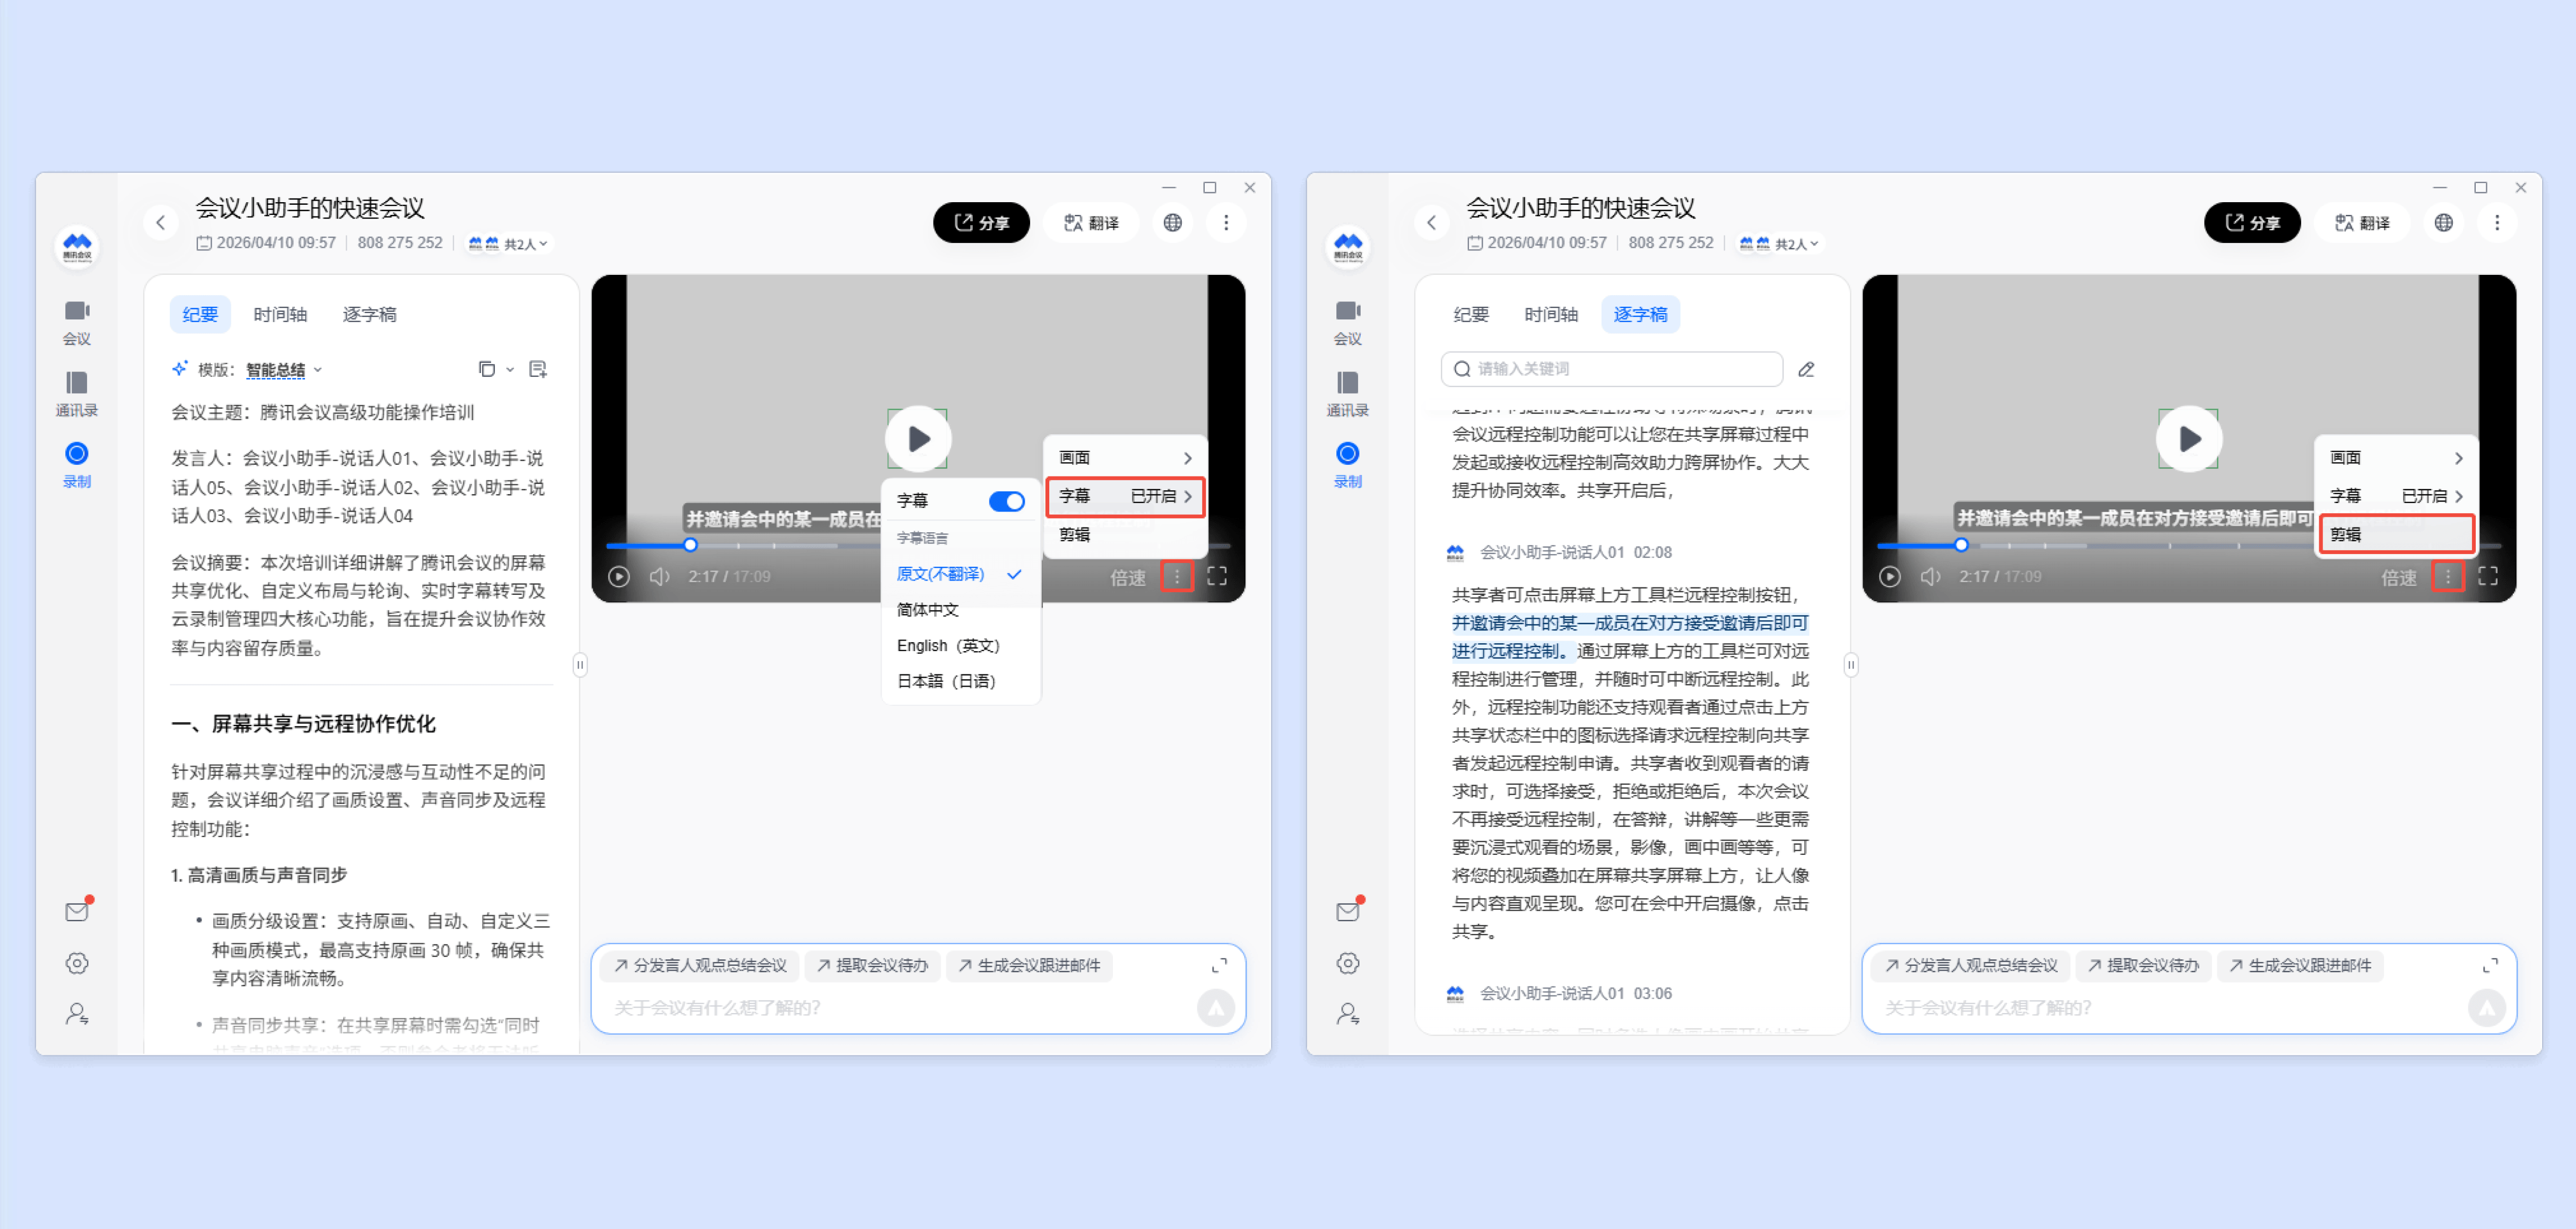Enter fullscreen in the right window video player
This screenshot has height=1229, width=2576.
(x=2487, y=576)
